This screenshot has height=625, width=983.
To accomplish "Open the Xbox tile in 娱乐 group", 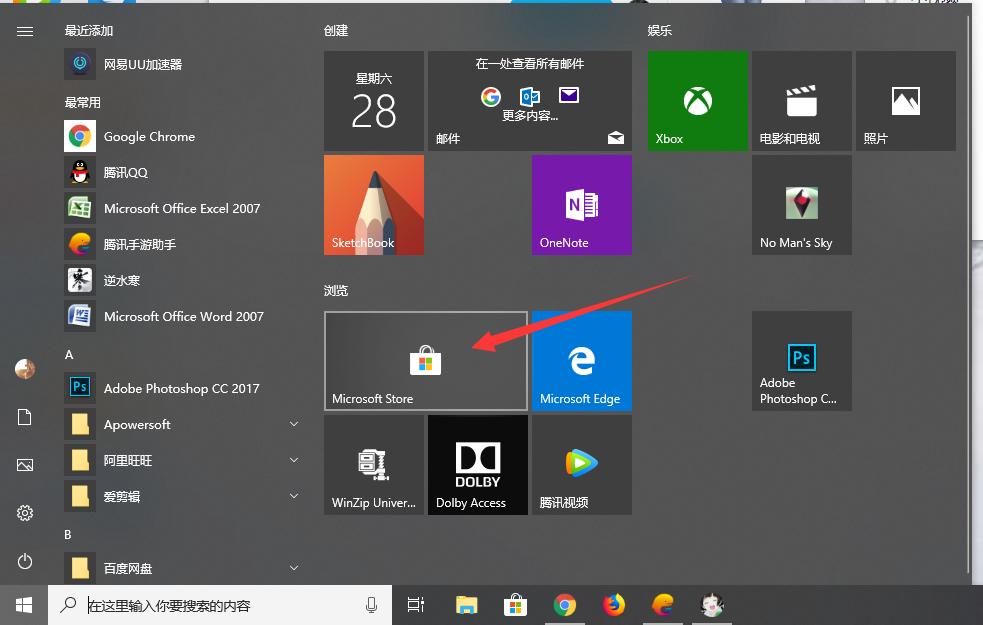I will pos(697,100).
